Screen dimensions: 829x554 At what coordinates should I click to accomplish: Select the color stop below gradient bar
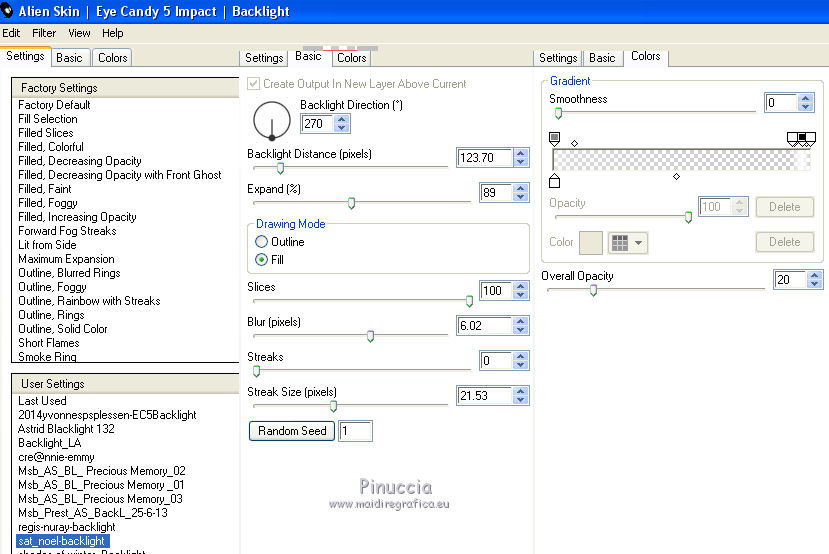coord(554,181)
